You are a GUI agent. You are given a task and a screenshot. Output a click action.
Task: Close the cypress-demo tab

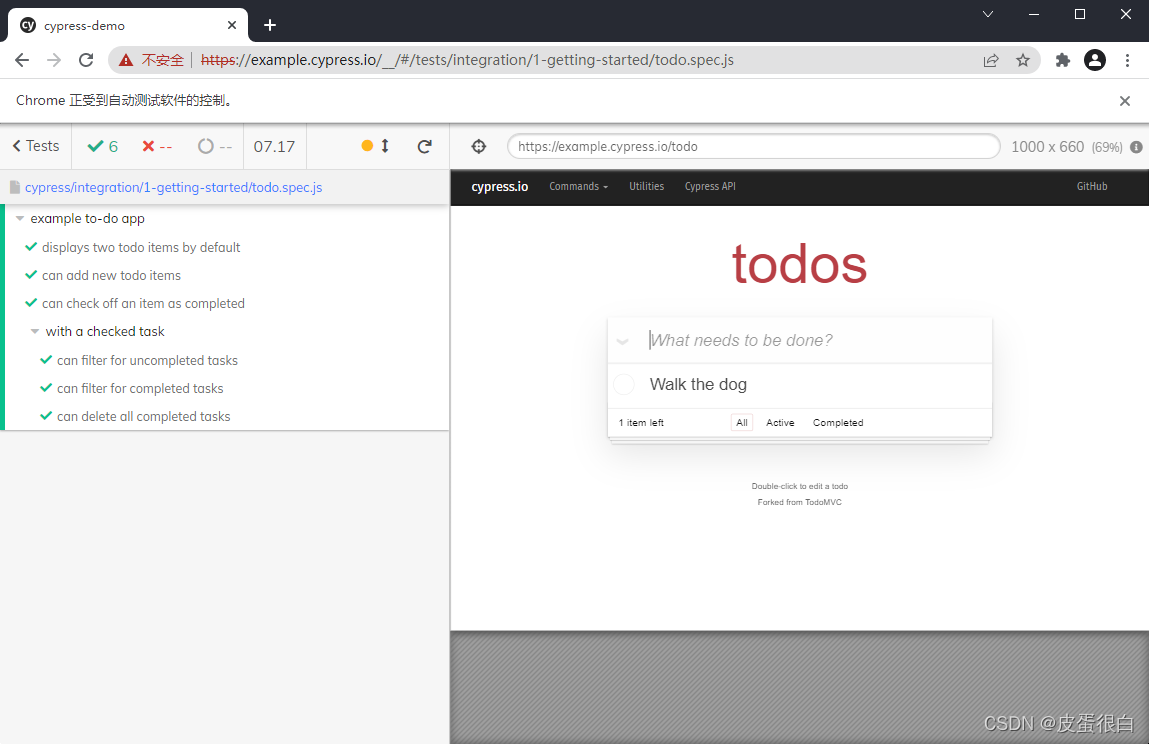coord(232,25)
